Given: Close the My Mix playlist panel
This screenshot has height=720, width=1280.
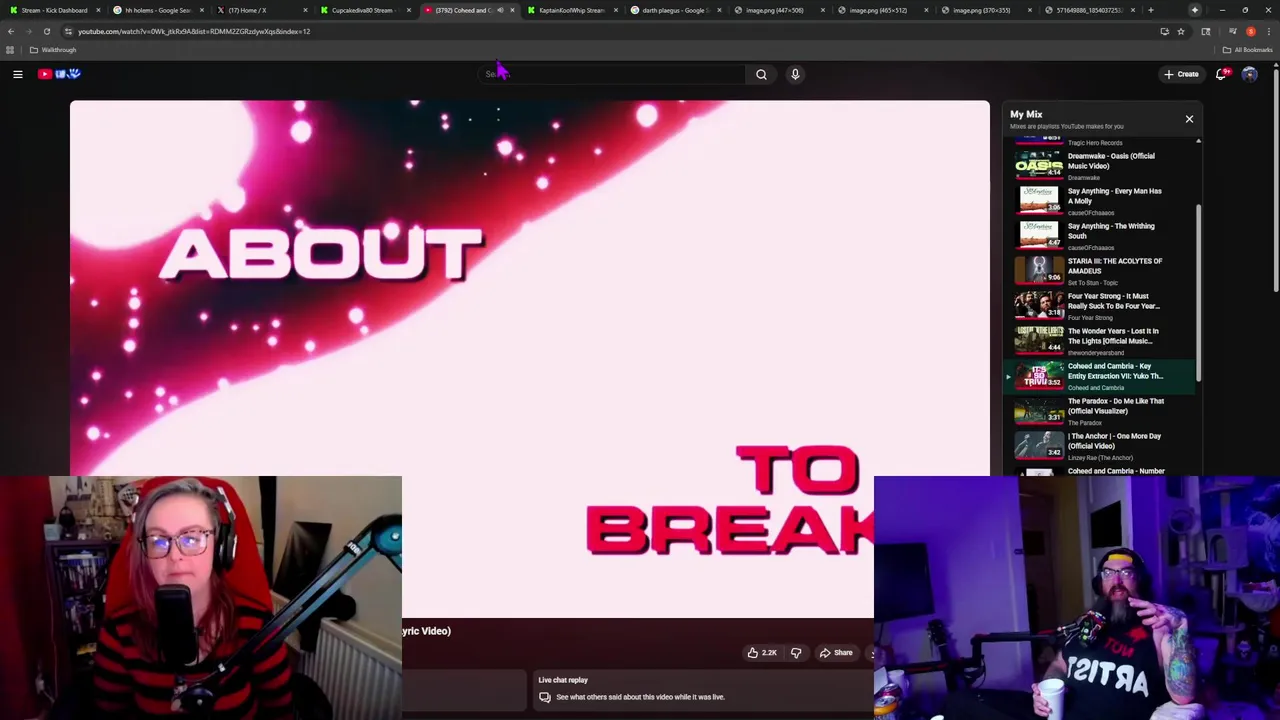Looking at the screenshot, I should pos(1189,119).
